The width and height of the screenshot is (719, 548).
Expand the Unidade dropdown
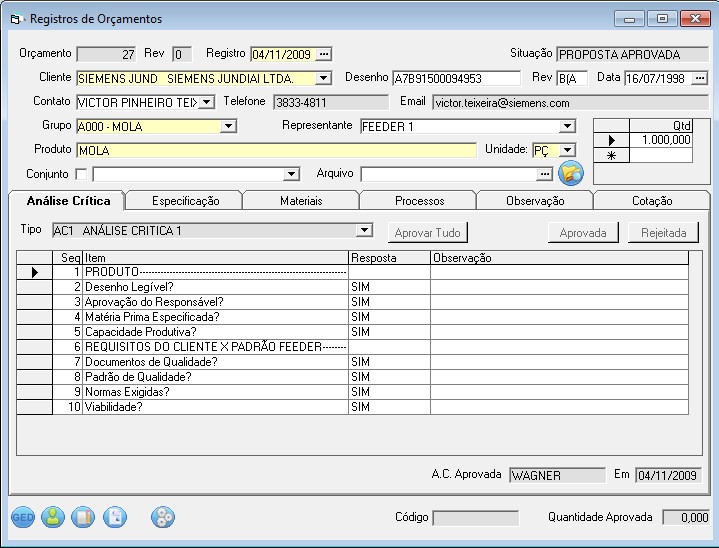pos(568,150)
